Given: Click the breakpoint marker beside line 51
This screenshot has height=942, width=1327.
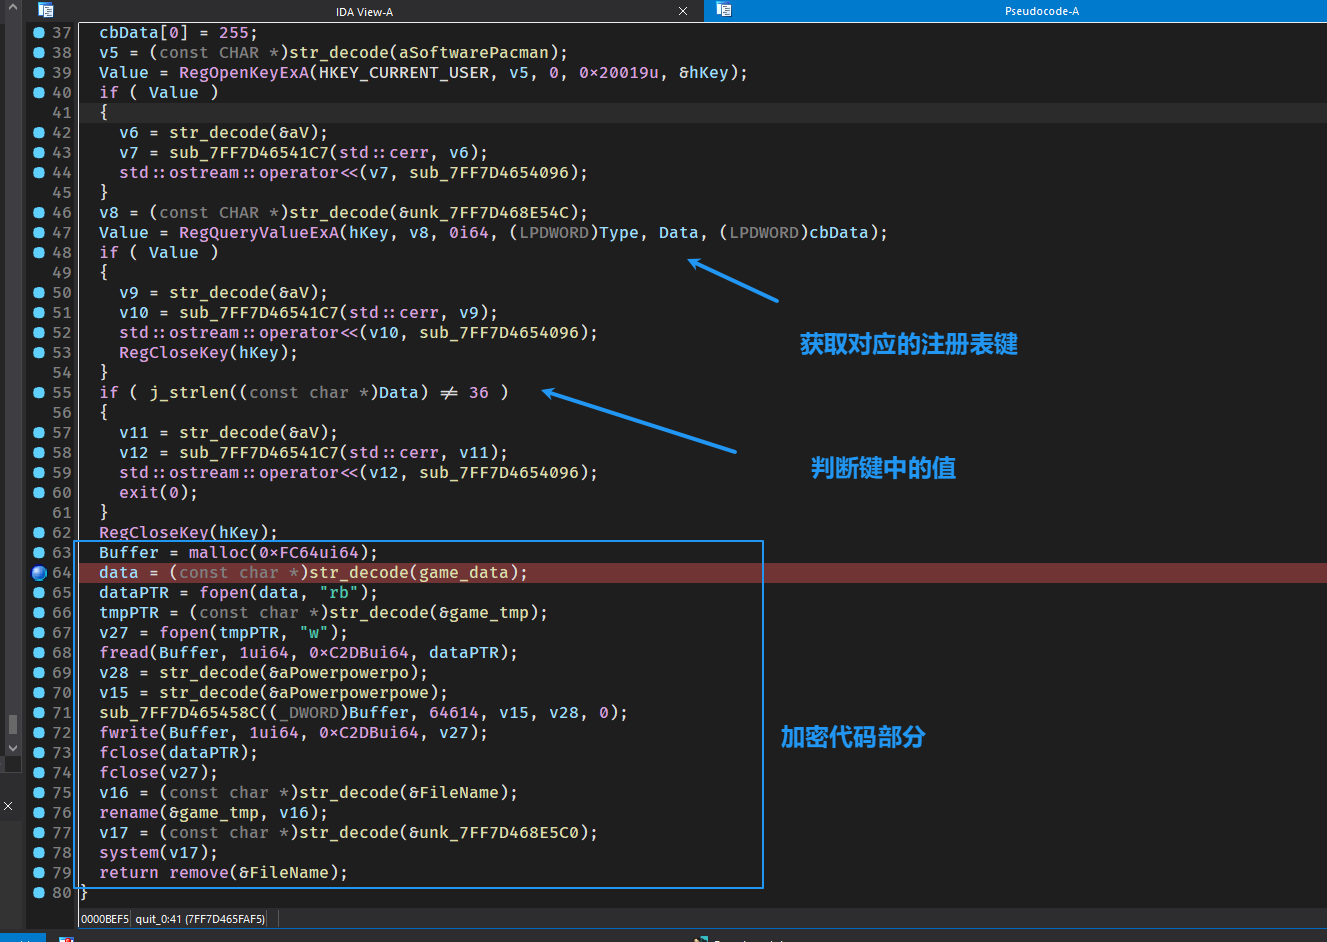Looking at the screenshot, I should [x=39, y=313].
